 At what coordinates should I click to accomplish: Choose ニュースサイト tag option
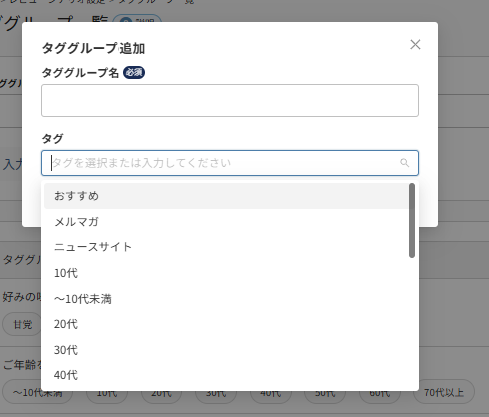click(x=226, y=247)
